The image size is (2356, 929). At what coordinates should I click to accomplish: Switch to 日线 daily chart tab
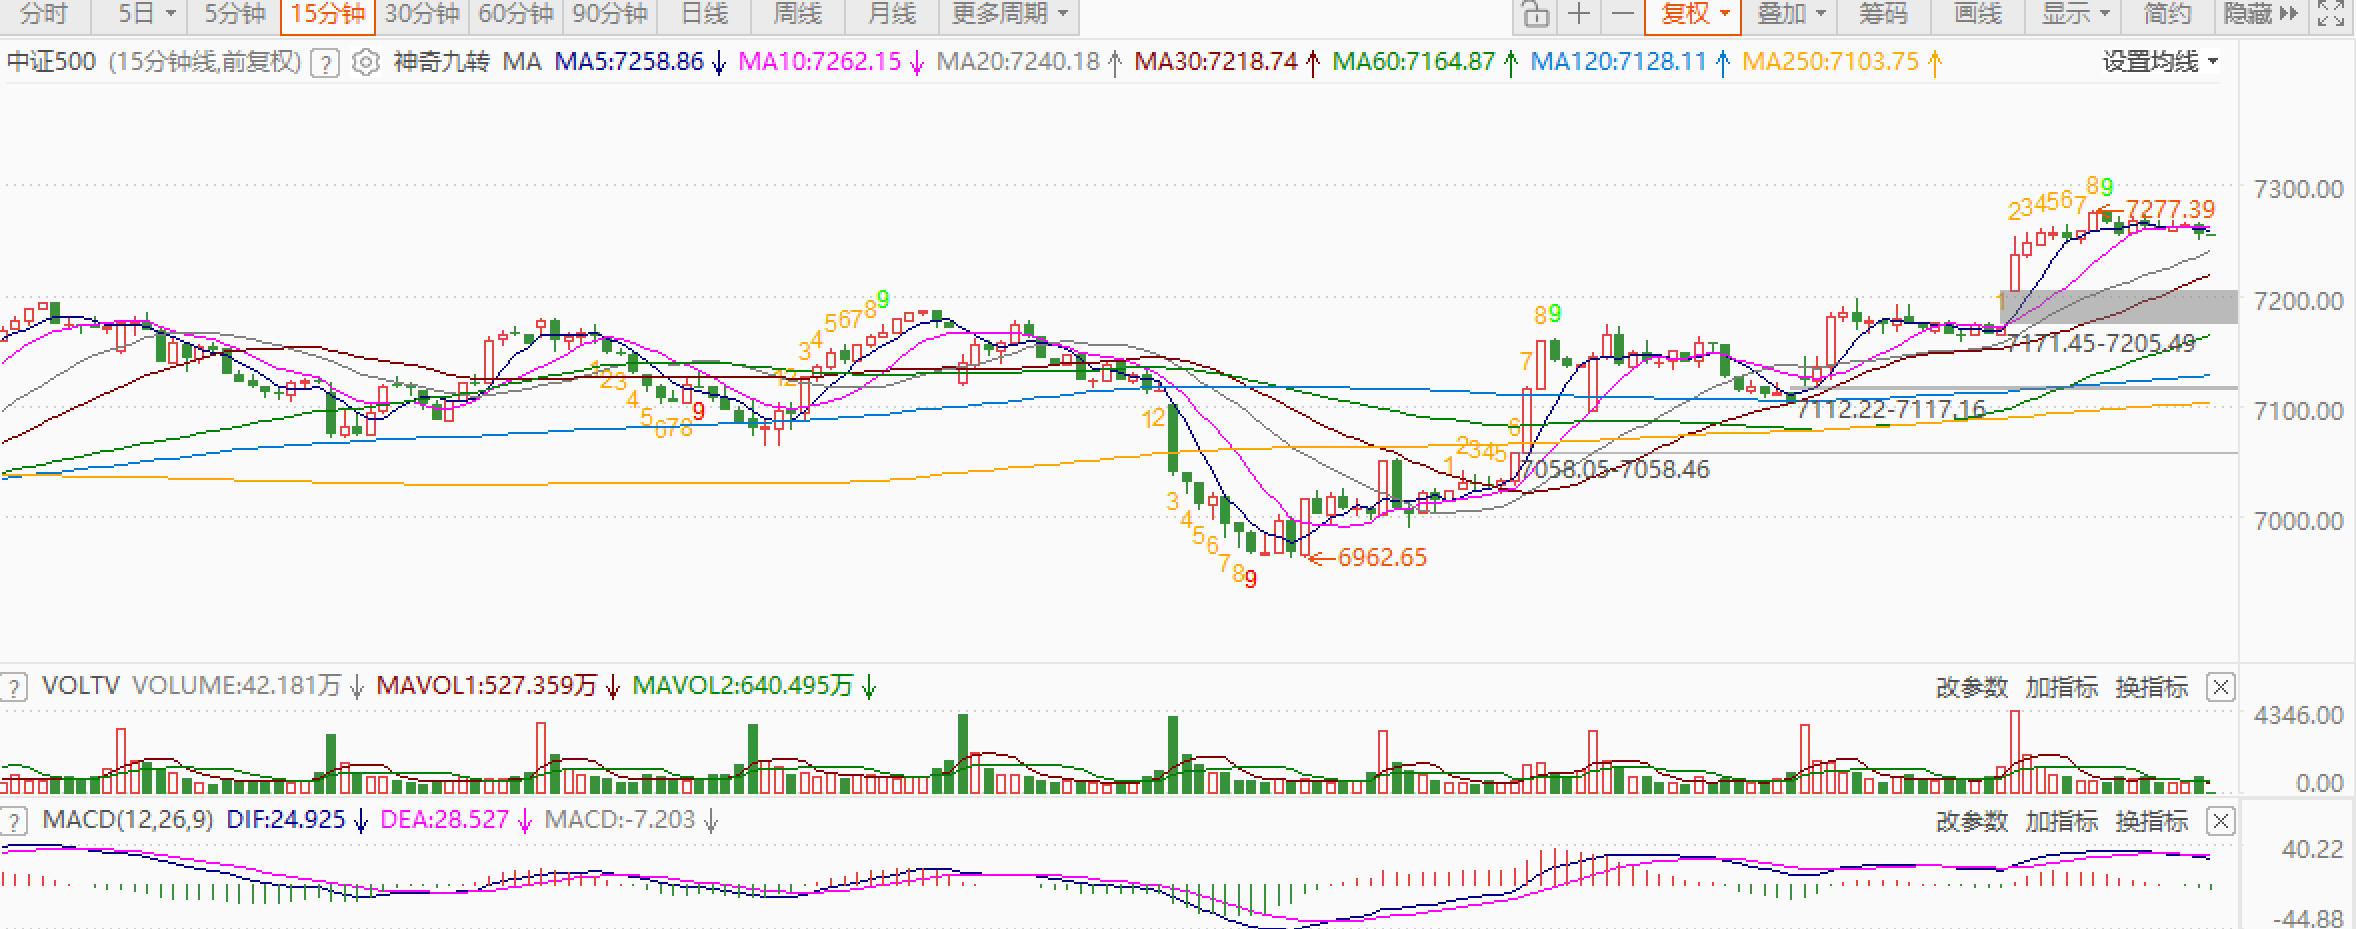coord(704,14)
